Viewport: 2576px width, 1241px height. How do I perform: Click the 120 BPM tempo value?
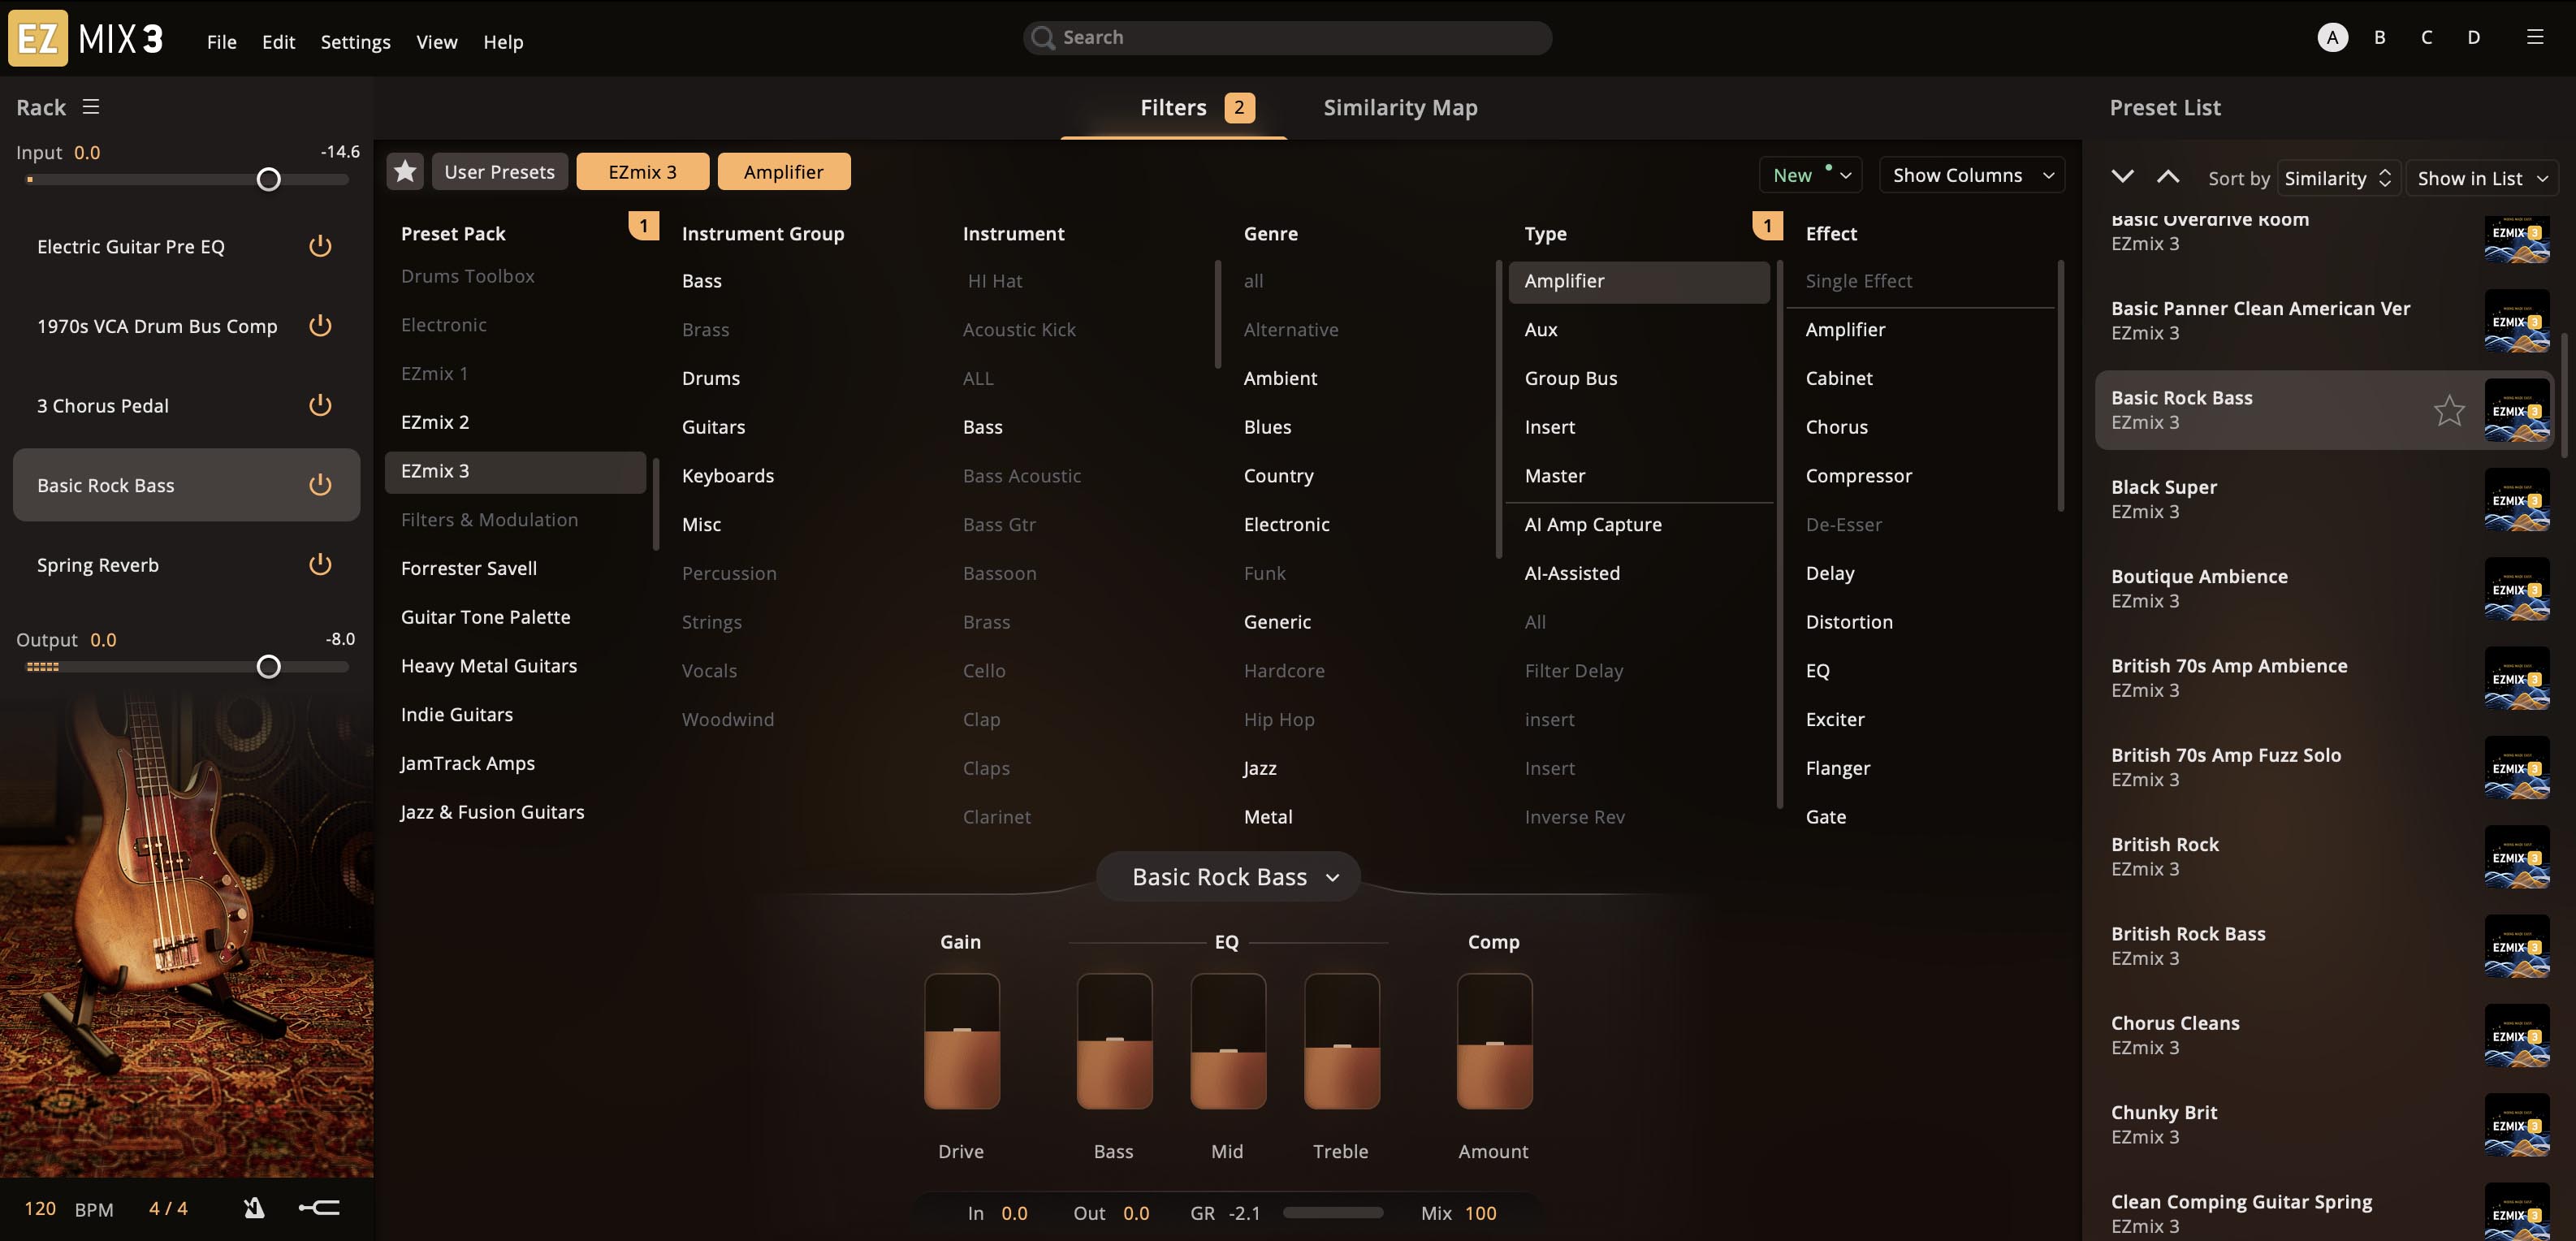point(40,1208)
